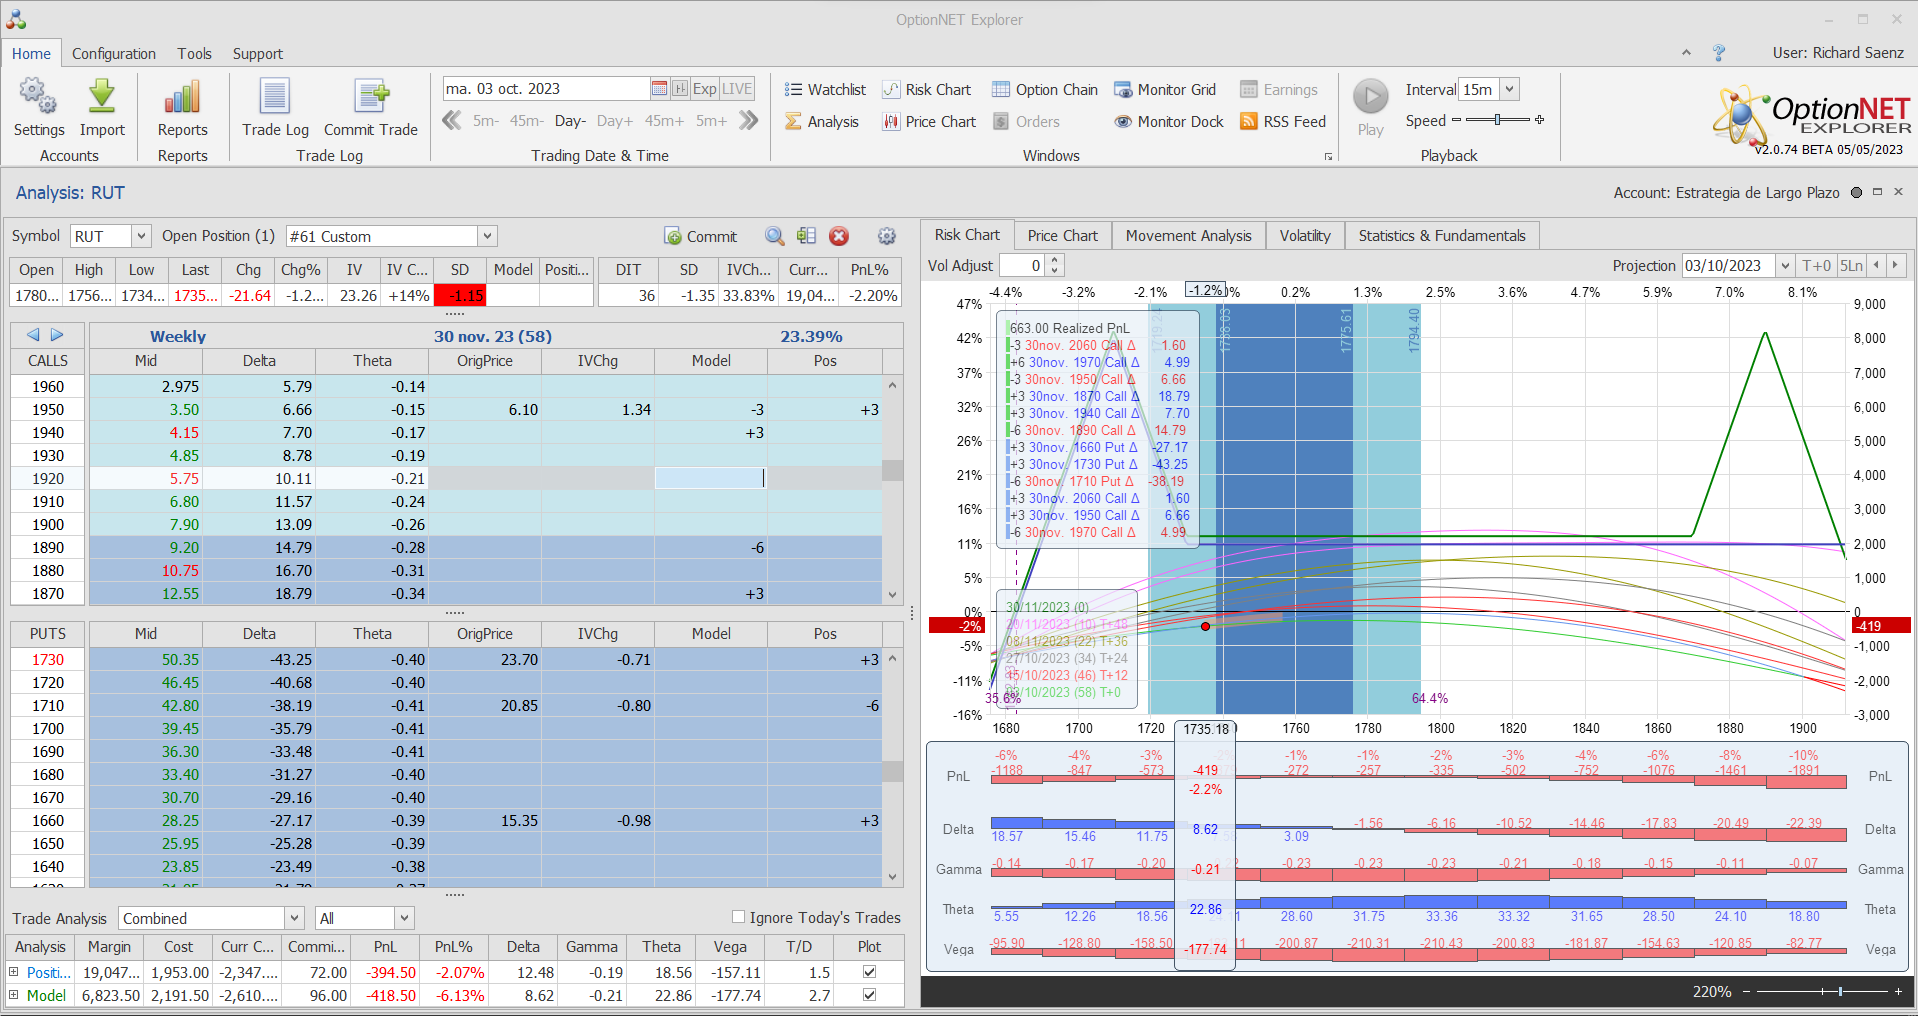This screenshot has height=1016, width=1918.
Task: Uncheck Plot for the Position row
Action: [x=869, y=972]
